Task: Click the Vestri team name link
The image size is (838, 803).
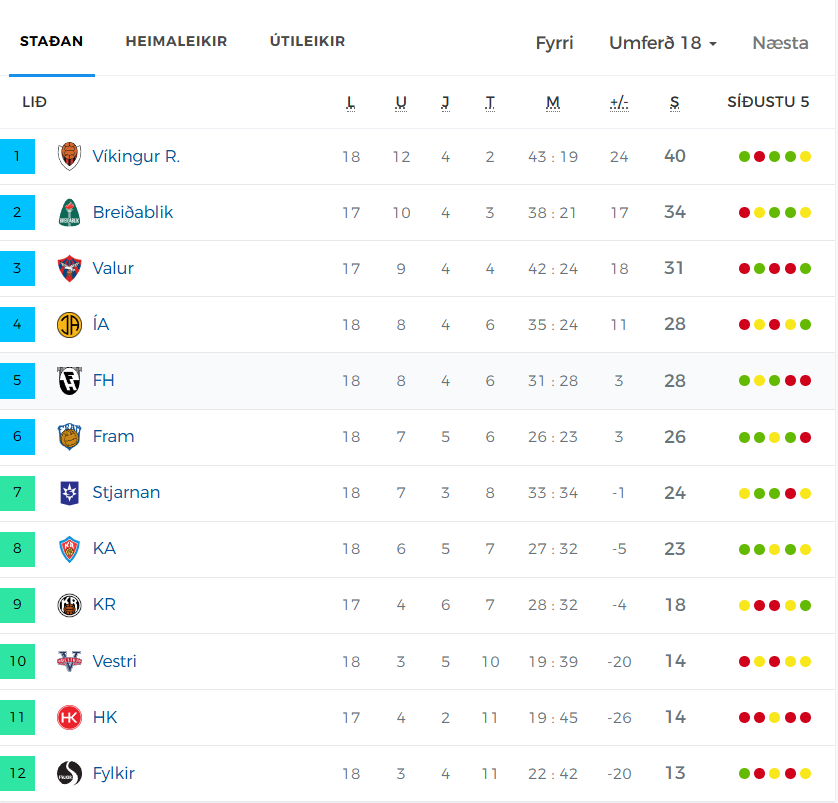Action: tap(114, 661)
